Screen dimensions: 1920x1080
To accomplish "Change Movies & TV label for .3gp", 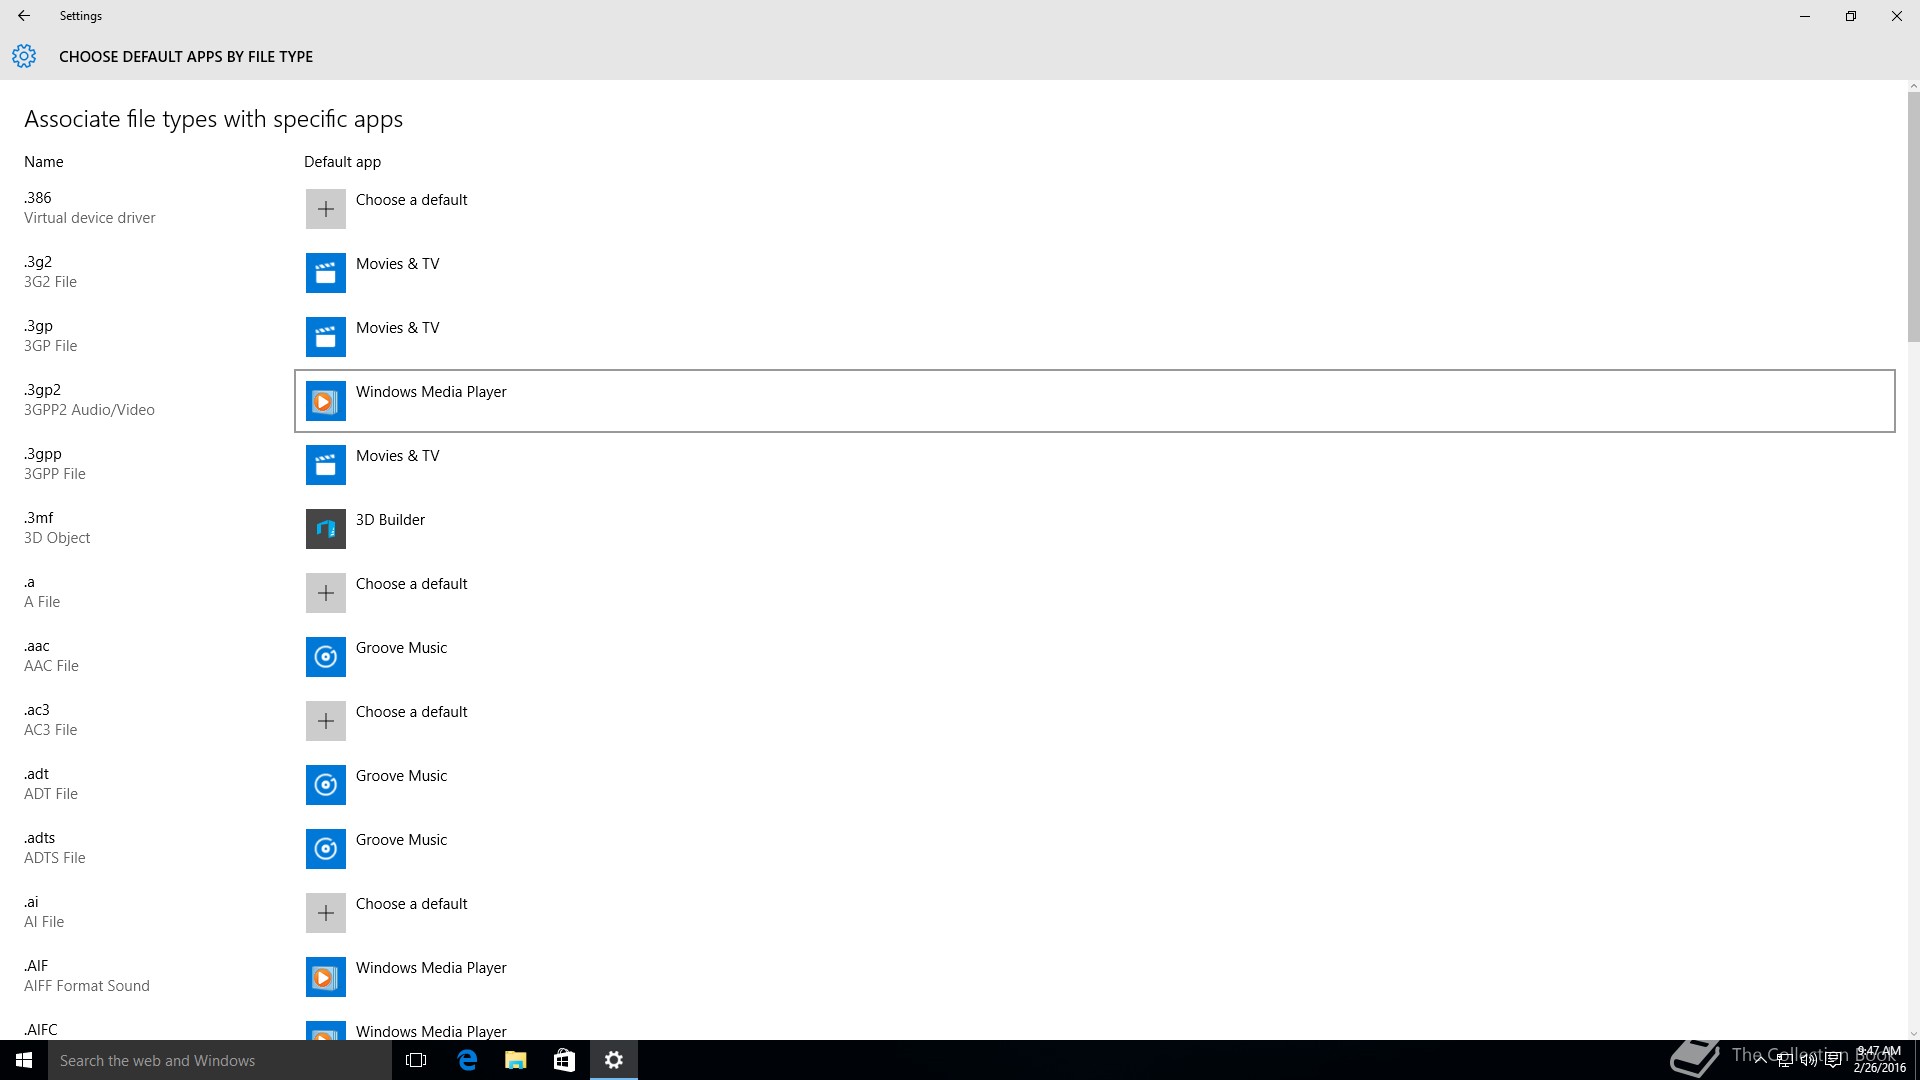I will [x=397, y=328].
